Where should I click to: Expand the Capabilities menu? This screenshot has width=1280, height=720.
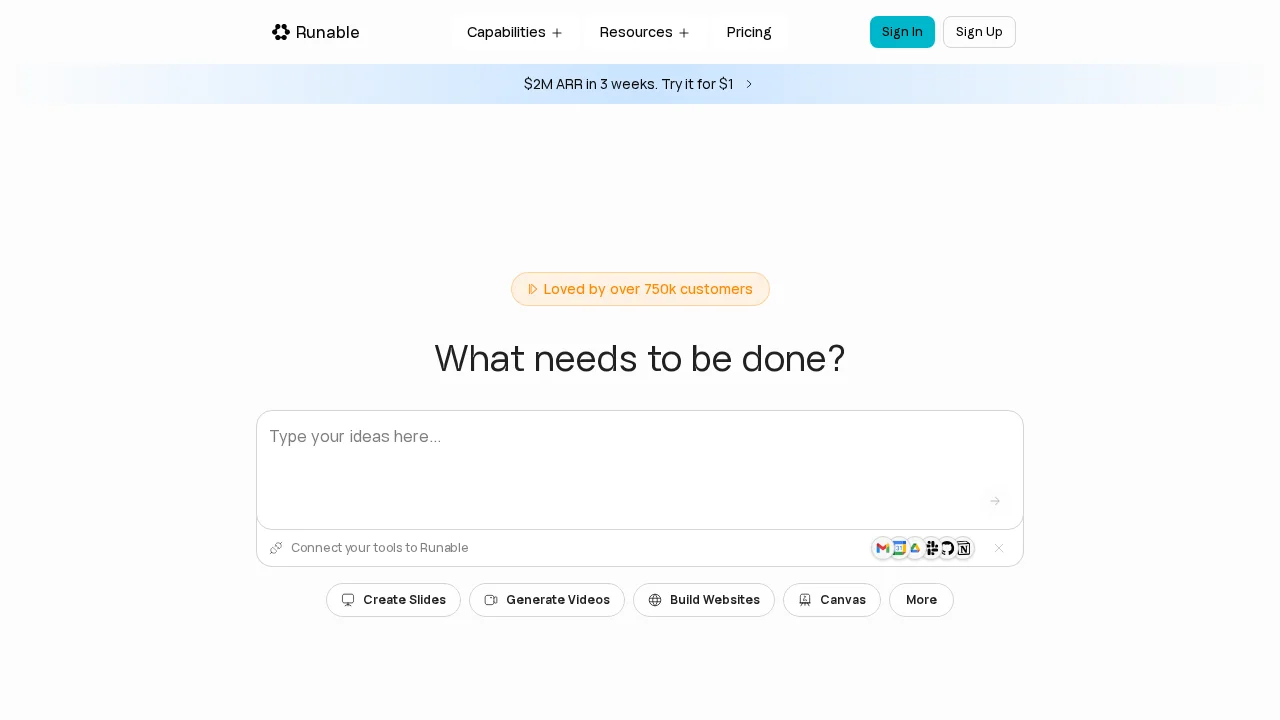[515, 32]
